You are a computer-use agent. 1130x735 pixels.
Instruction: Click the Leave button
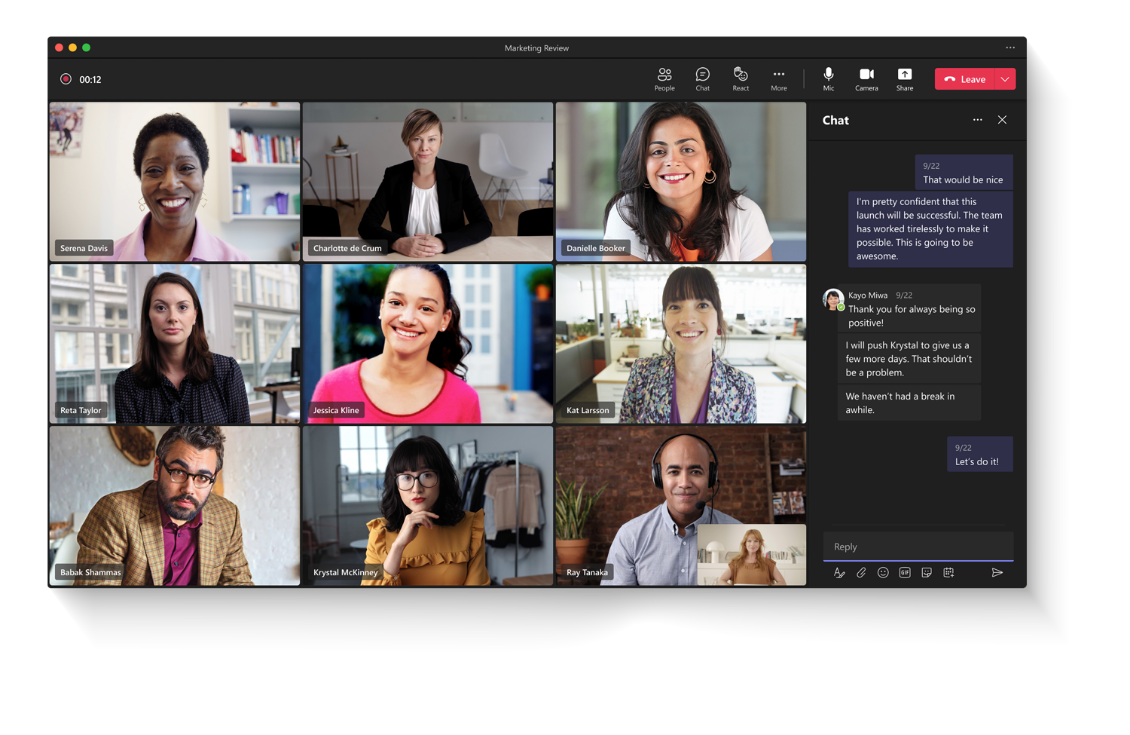tap(964, 79)
